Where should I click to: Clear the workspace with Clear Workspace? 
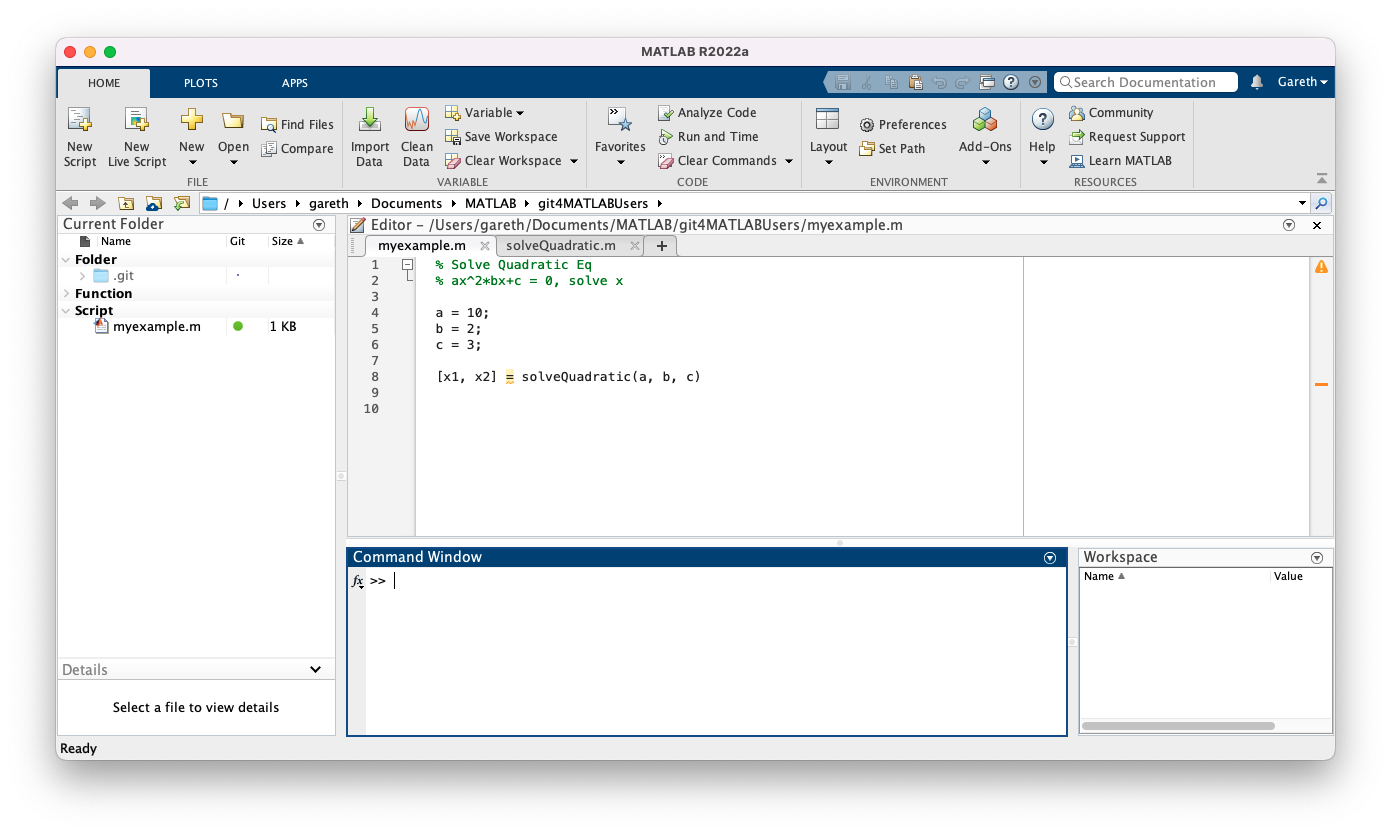(503, 160)
